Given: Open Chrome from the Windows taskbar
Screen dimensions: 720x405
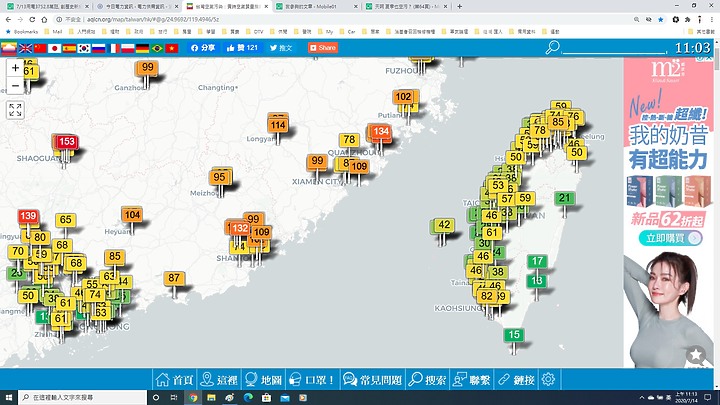Looking at the screenshot, I should click(194, 398).
